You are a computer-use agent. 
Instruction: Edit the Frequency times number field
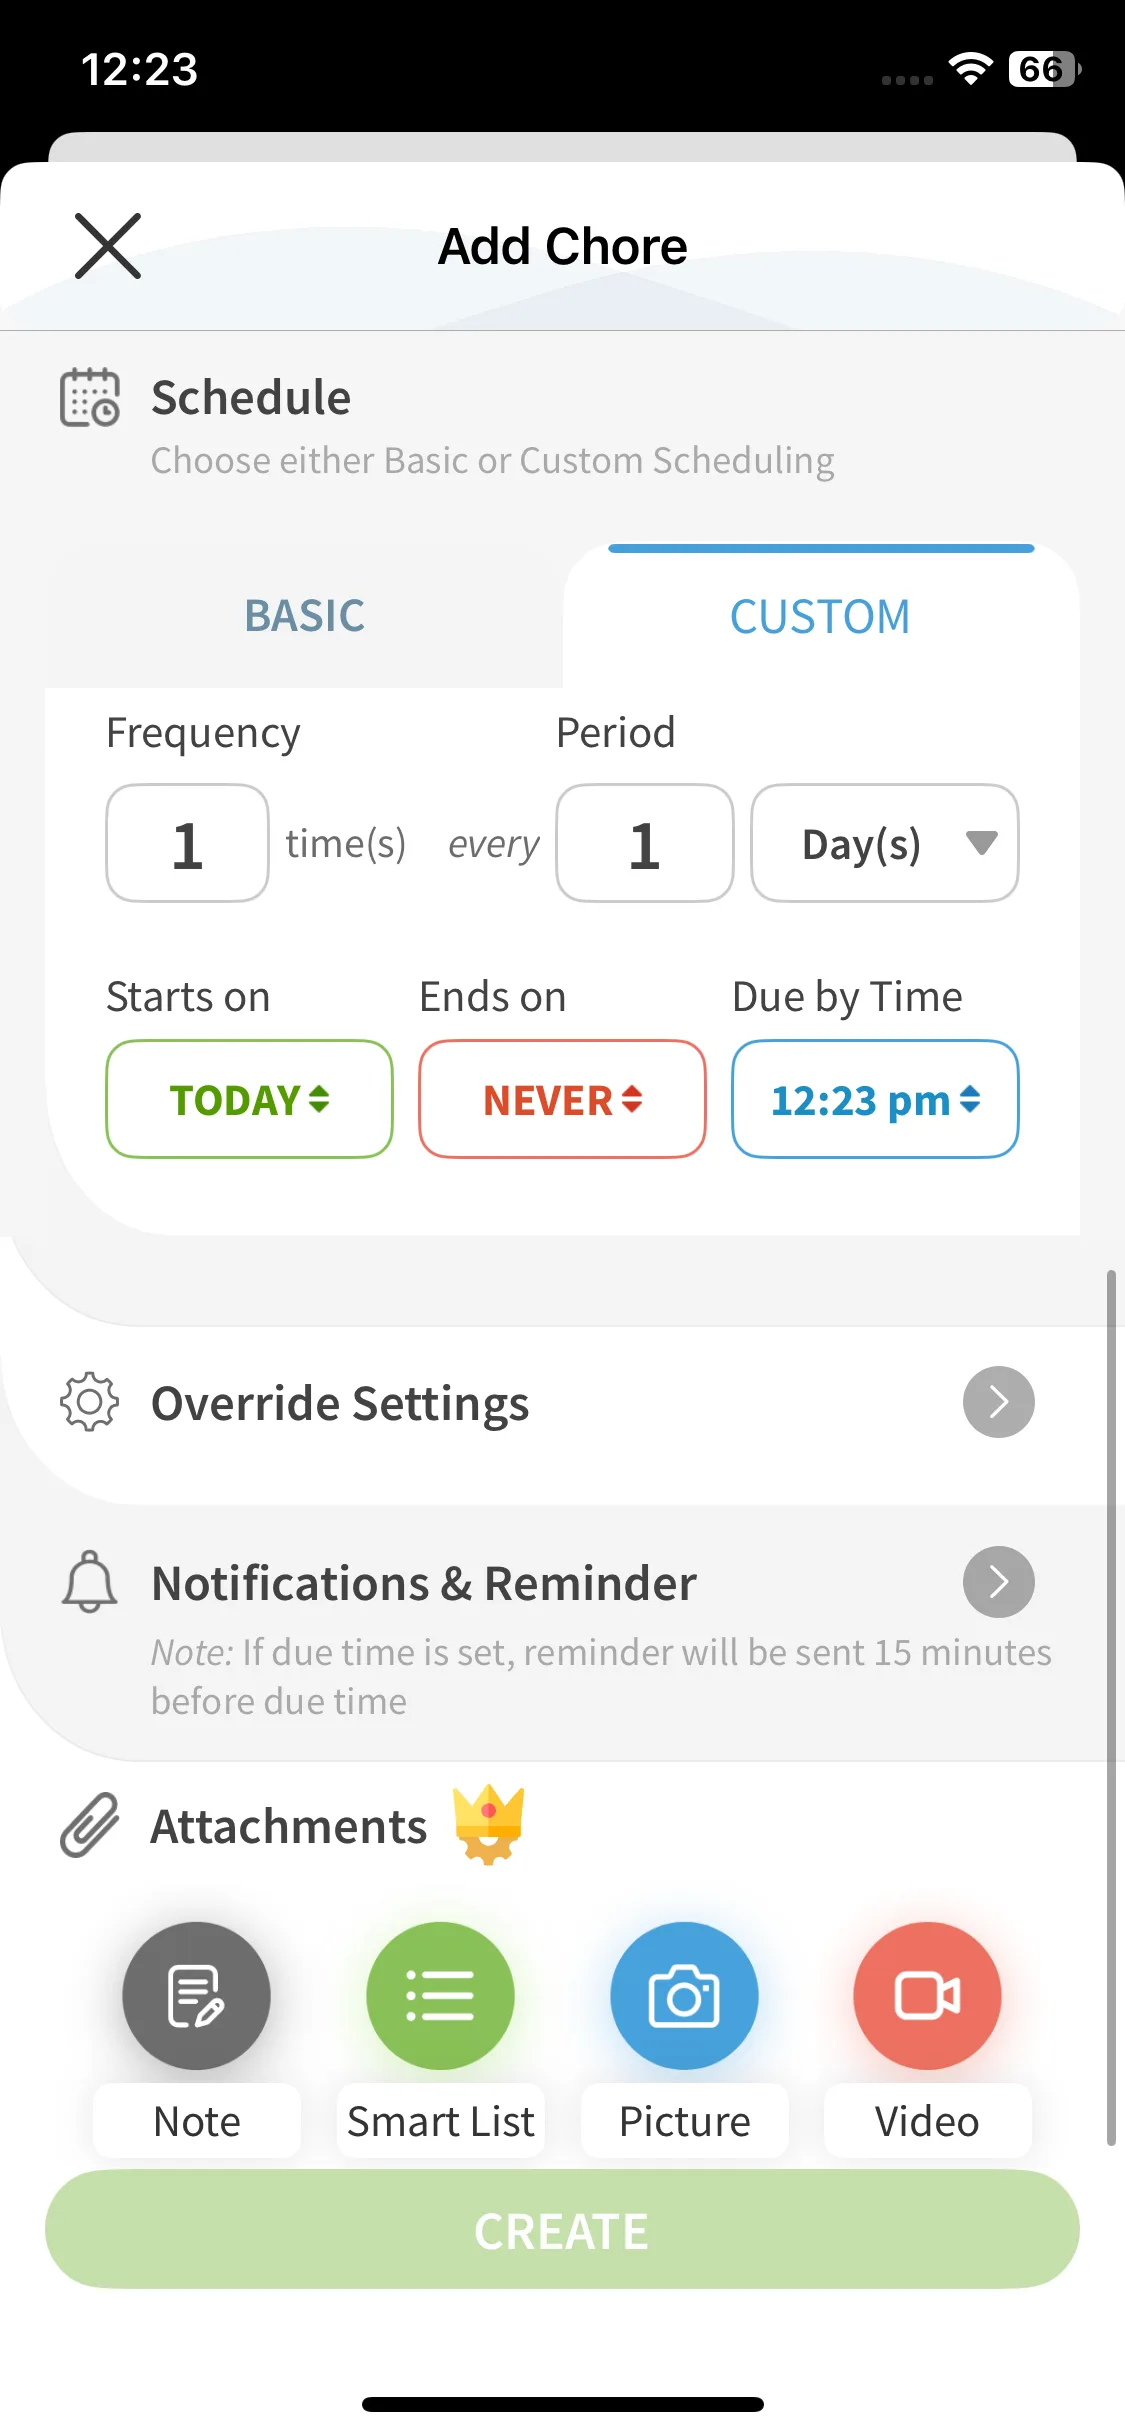[x=187, y=844]
